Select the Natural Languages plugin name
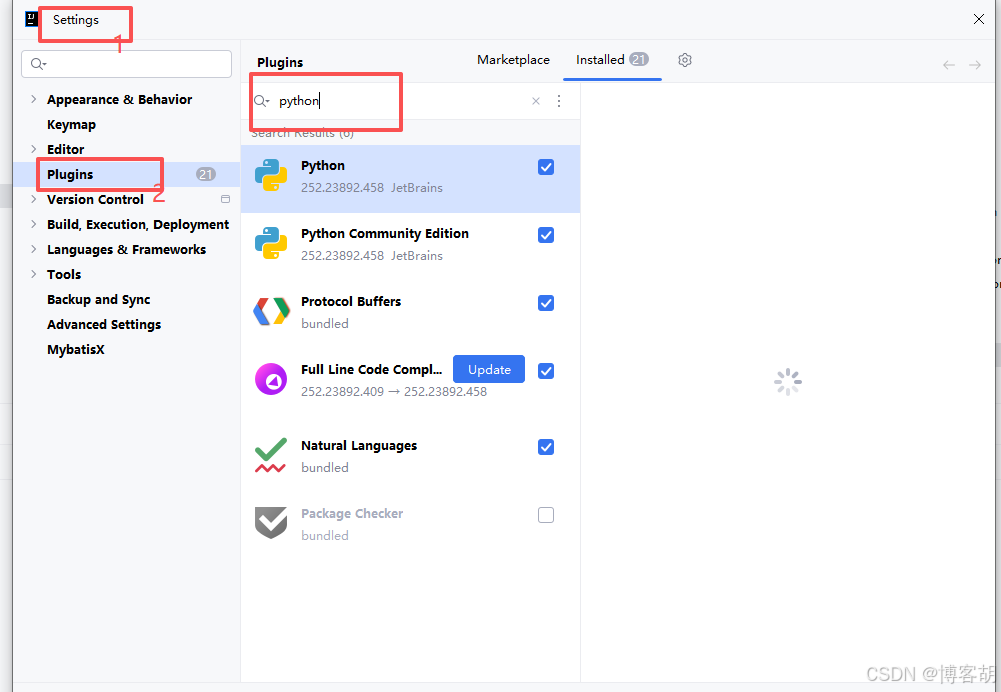This screenshot has height=692, width=1001. pyautogui.click(x=359, y=446)
